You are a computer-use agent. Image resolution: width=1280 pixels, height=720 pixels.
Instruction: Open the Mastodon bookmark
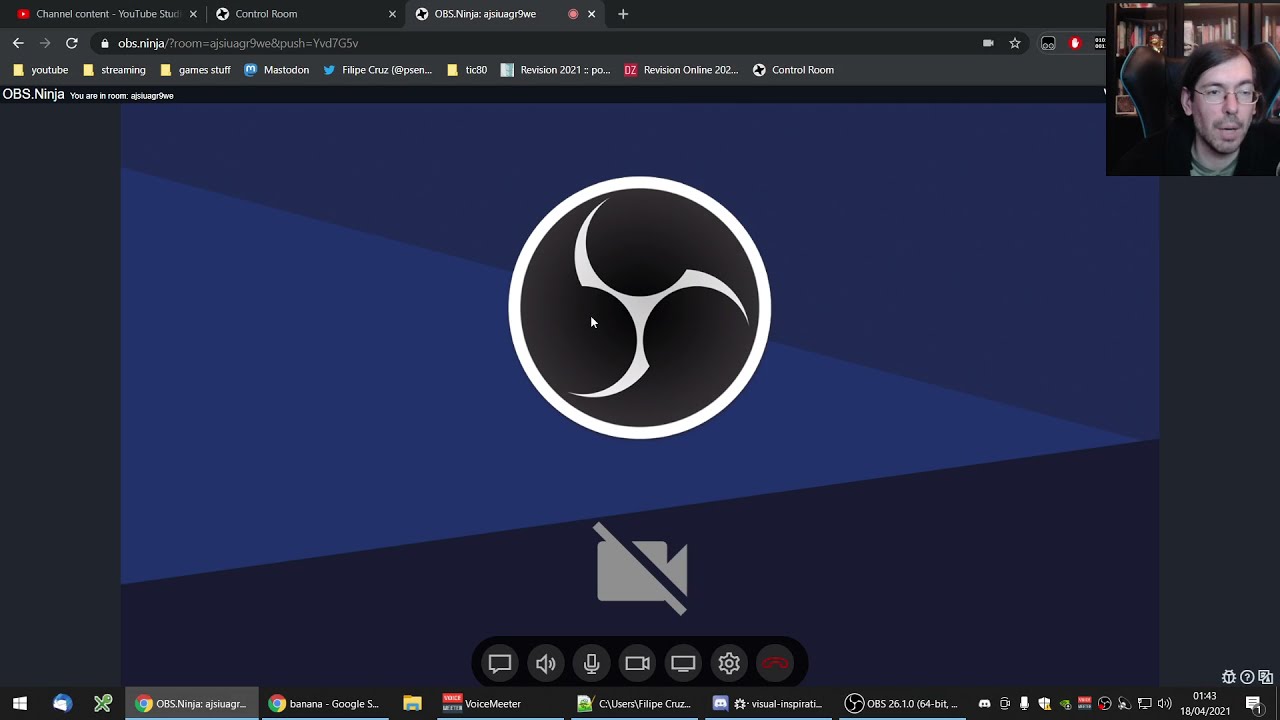[277, 70]
